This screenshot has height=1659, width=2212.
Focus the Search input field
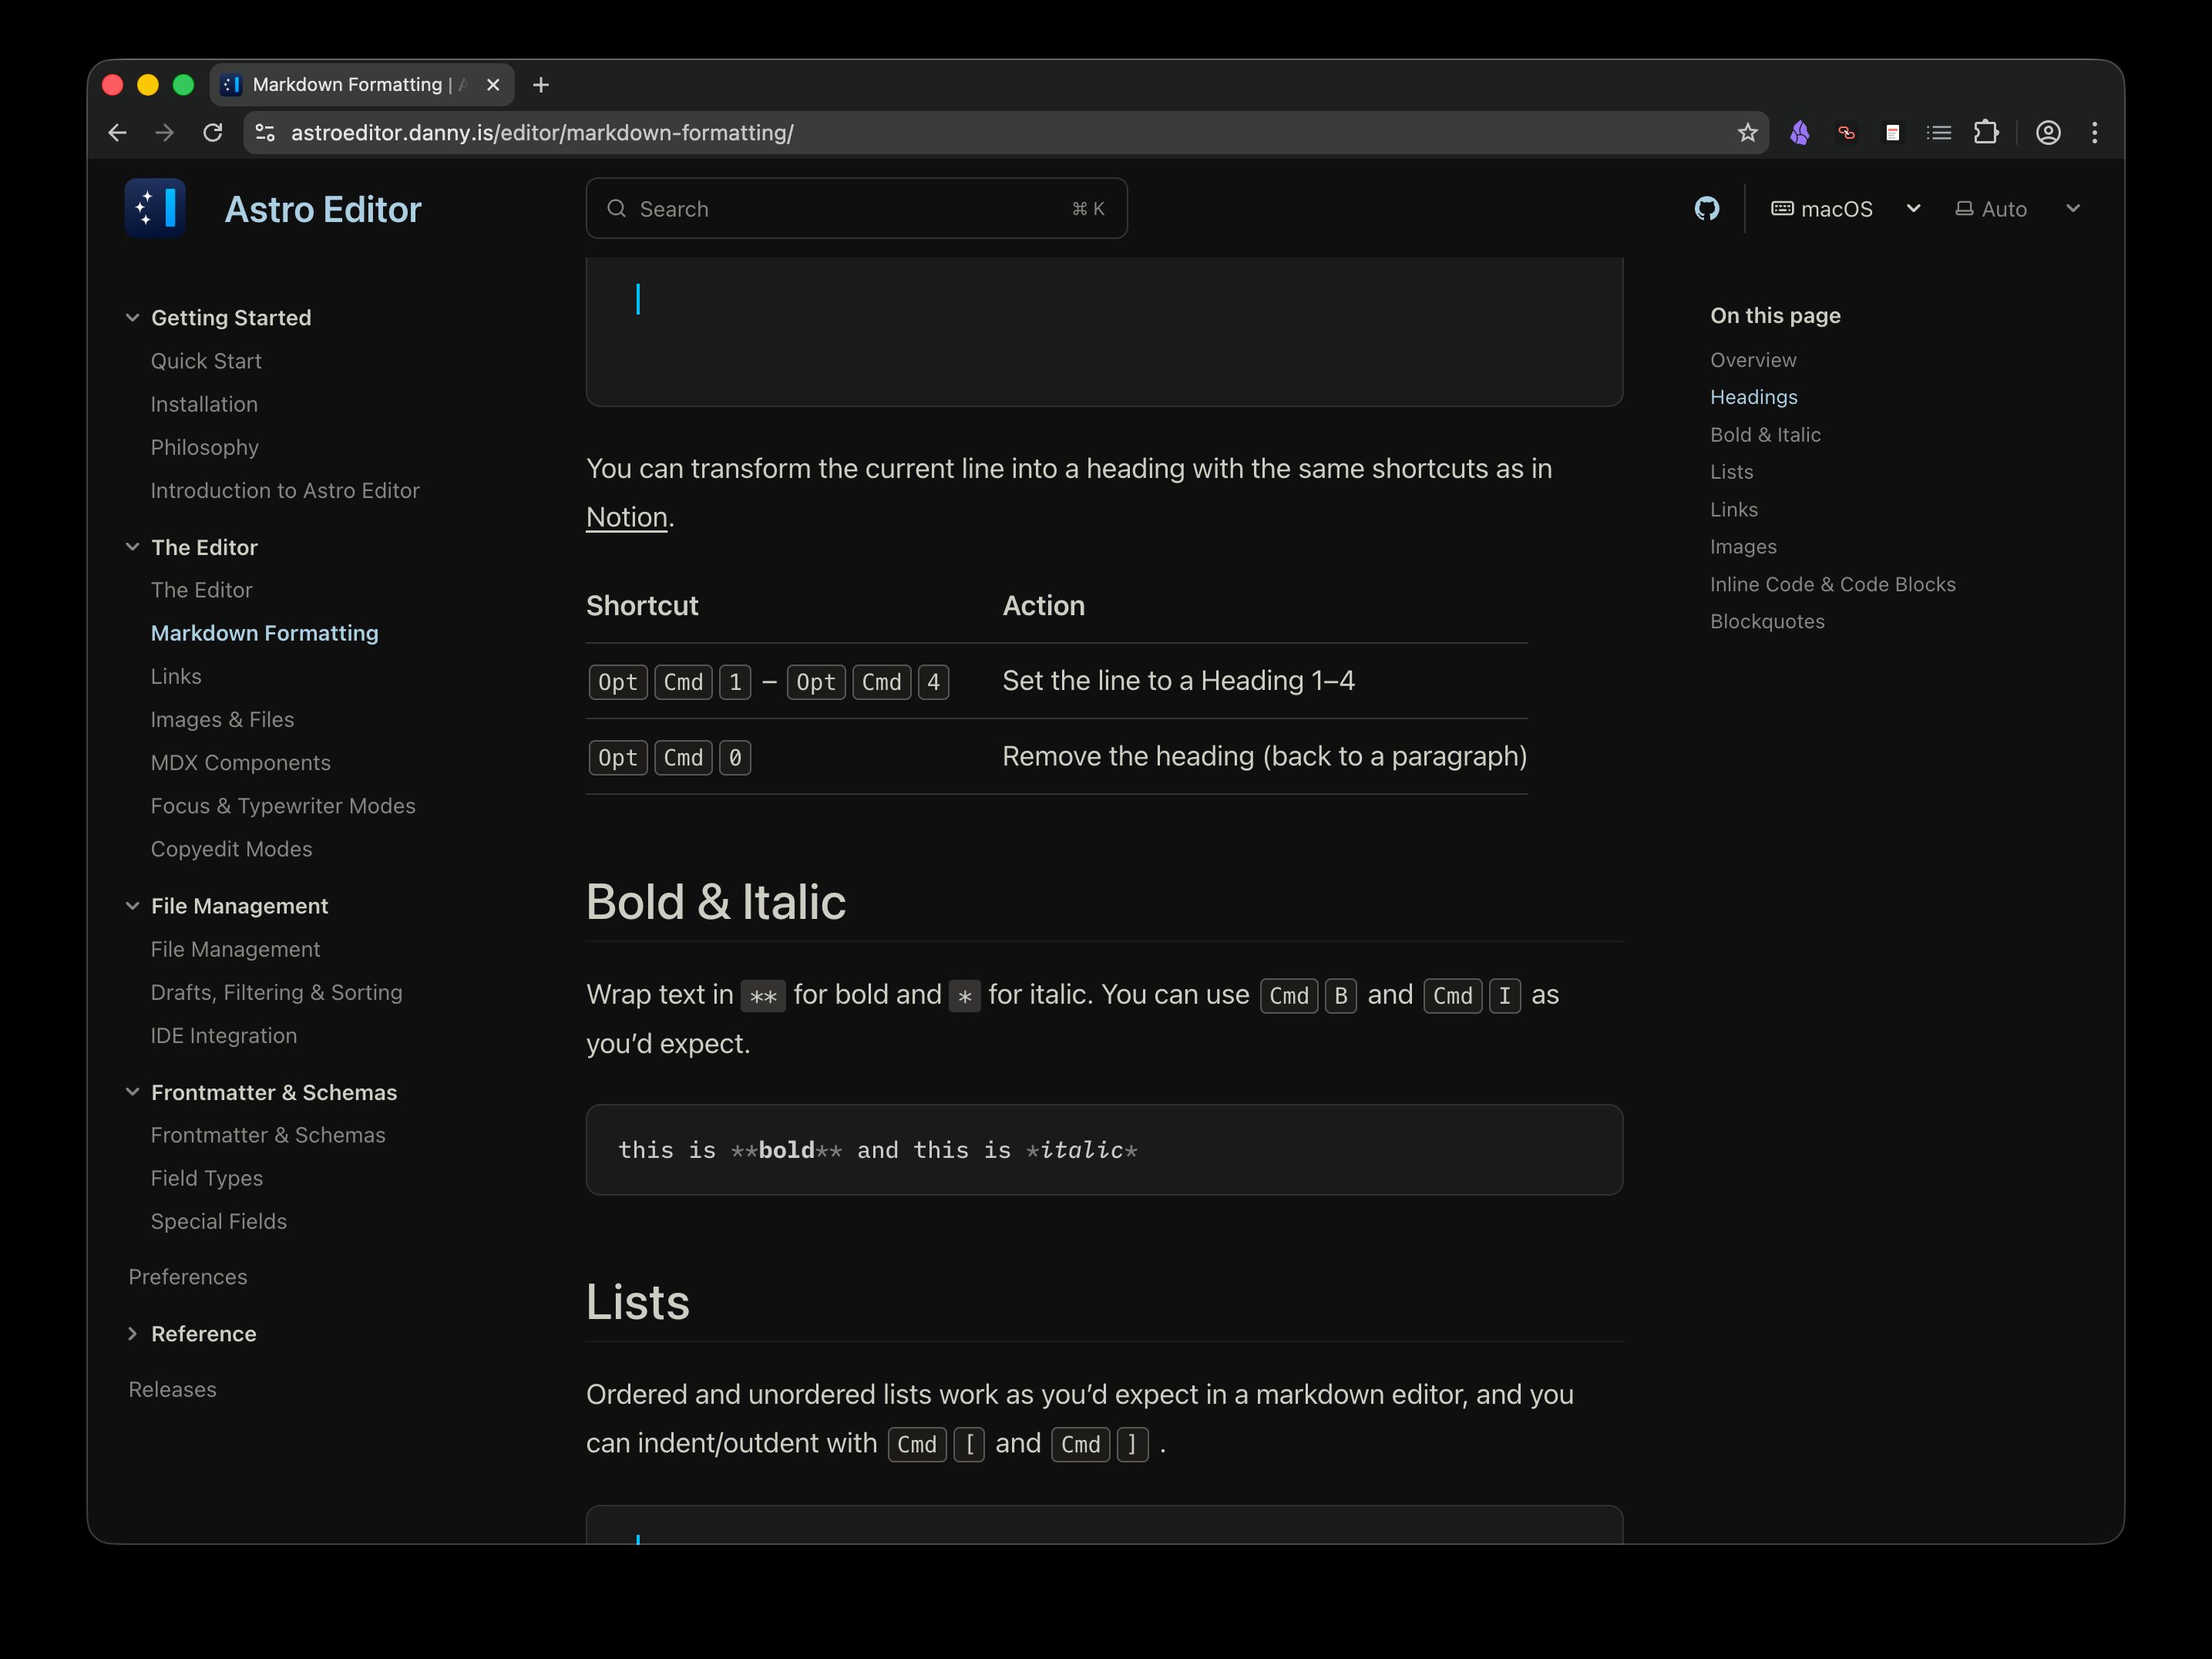856,208
